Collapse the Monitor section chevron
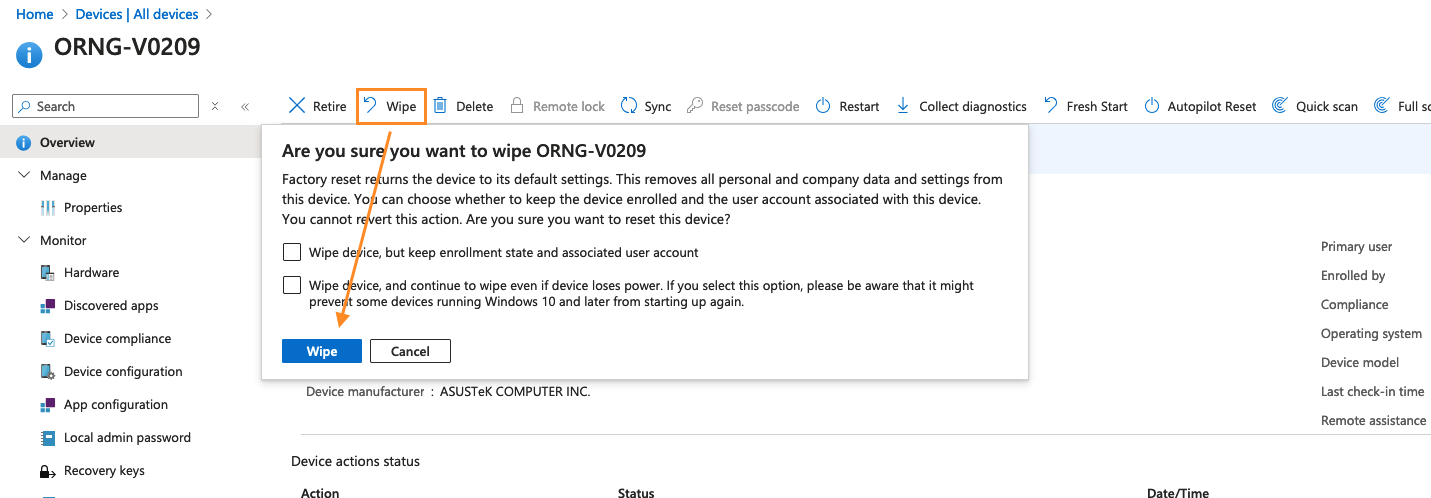 [24, 240]
